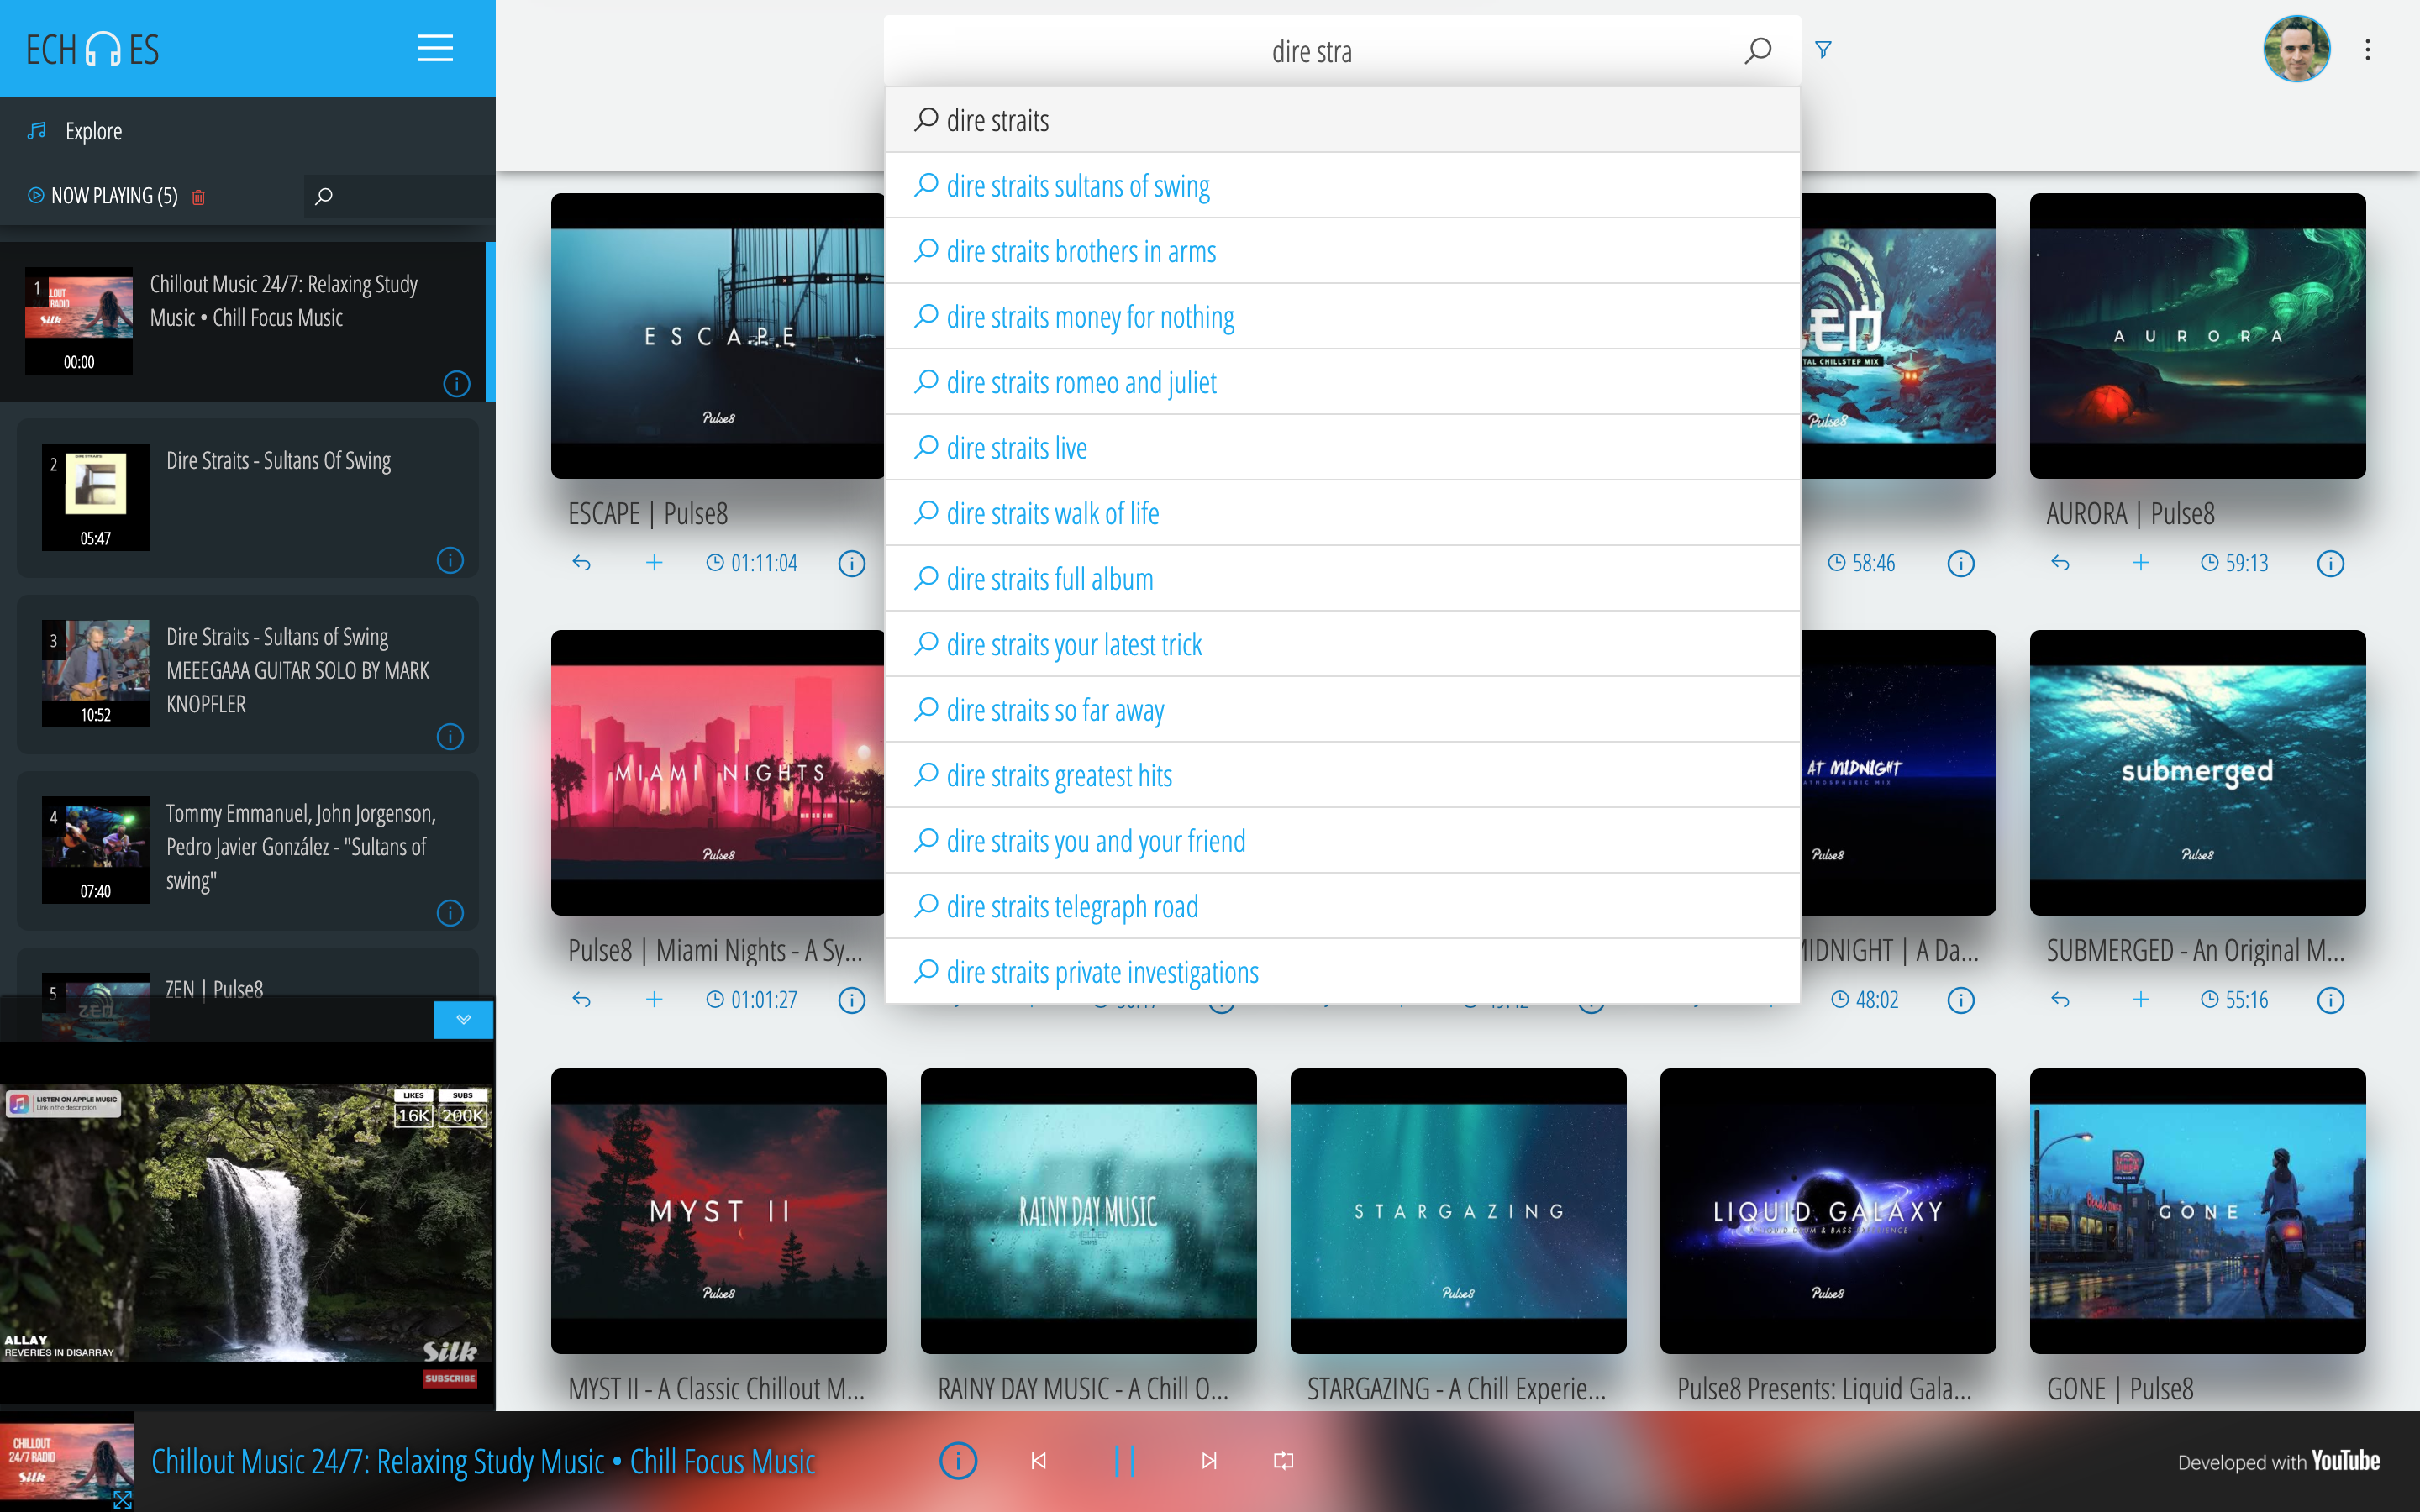Image resolution: width=2420 pixels, height=1512 pixels.
Task: Skip to the previous track
Action: 1038,1461
